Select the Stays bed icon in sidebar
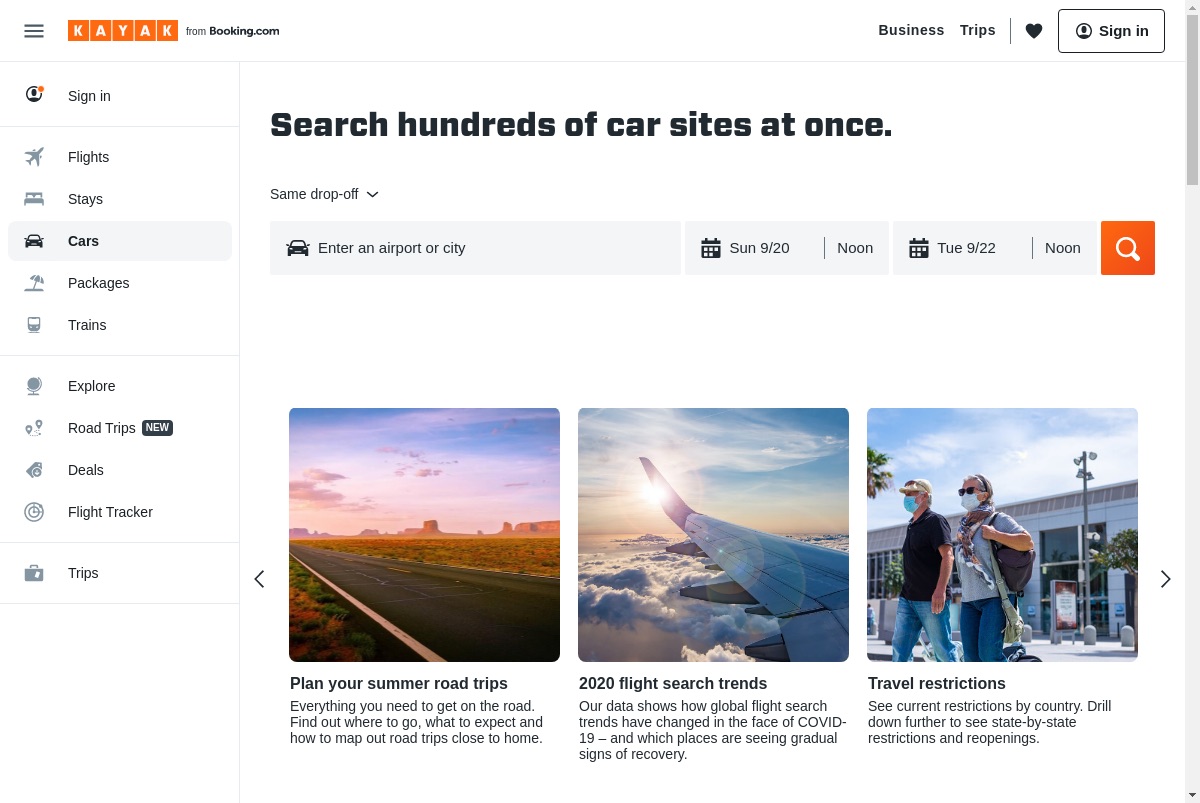The width and height of the screenshot is (1200, 803). click(34, 199)
